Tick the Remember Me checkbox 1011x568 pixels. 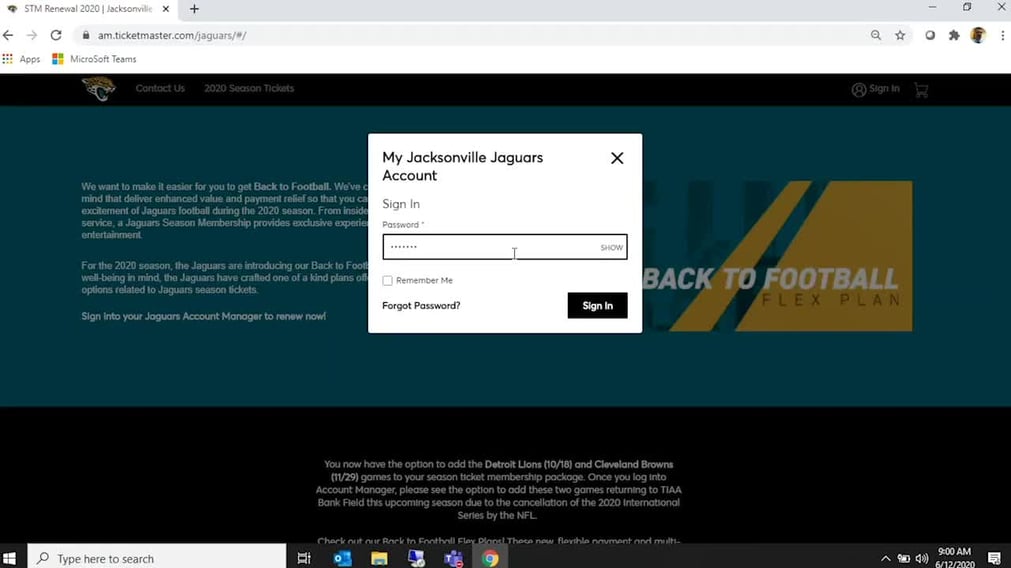[x=388, y=280]
